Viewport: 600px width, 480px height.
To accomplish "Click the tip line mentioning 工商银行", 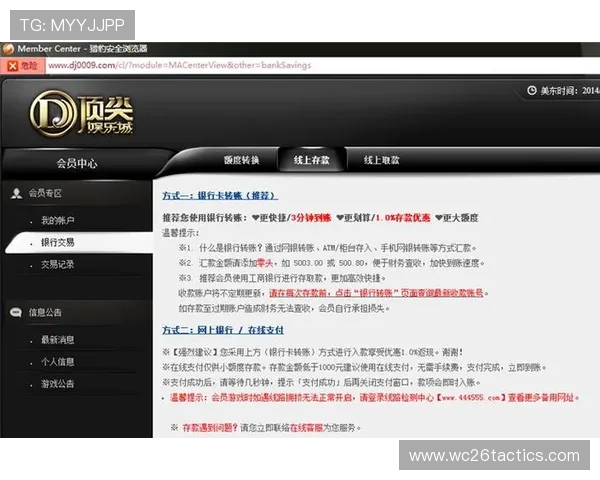I will click(282, 278).
